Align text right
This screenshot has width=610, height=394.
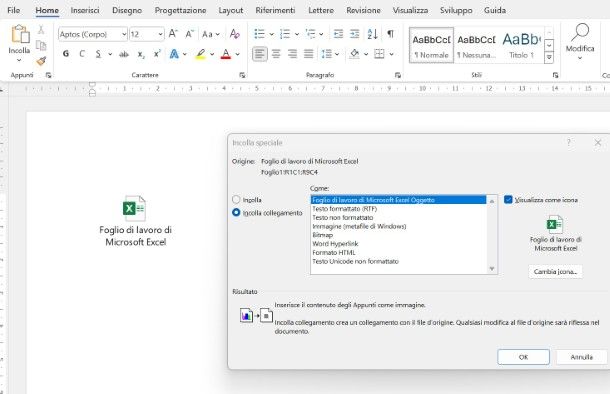pos(293,54)
